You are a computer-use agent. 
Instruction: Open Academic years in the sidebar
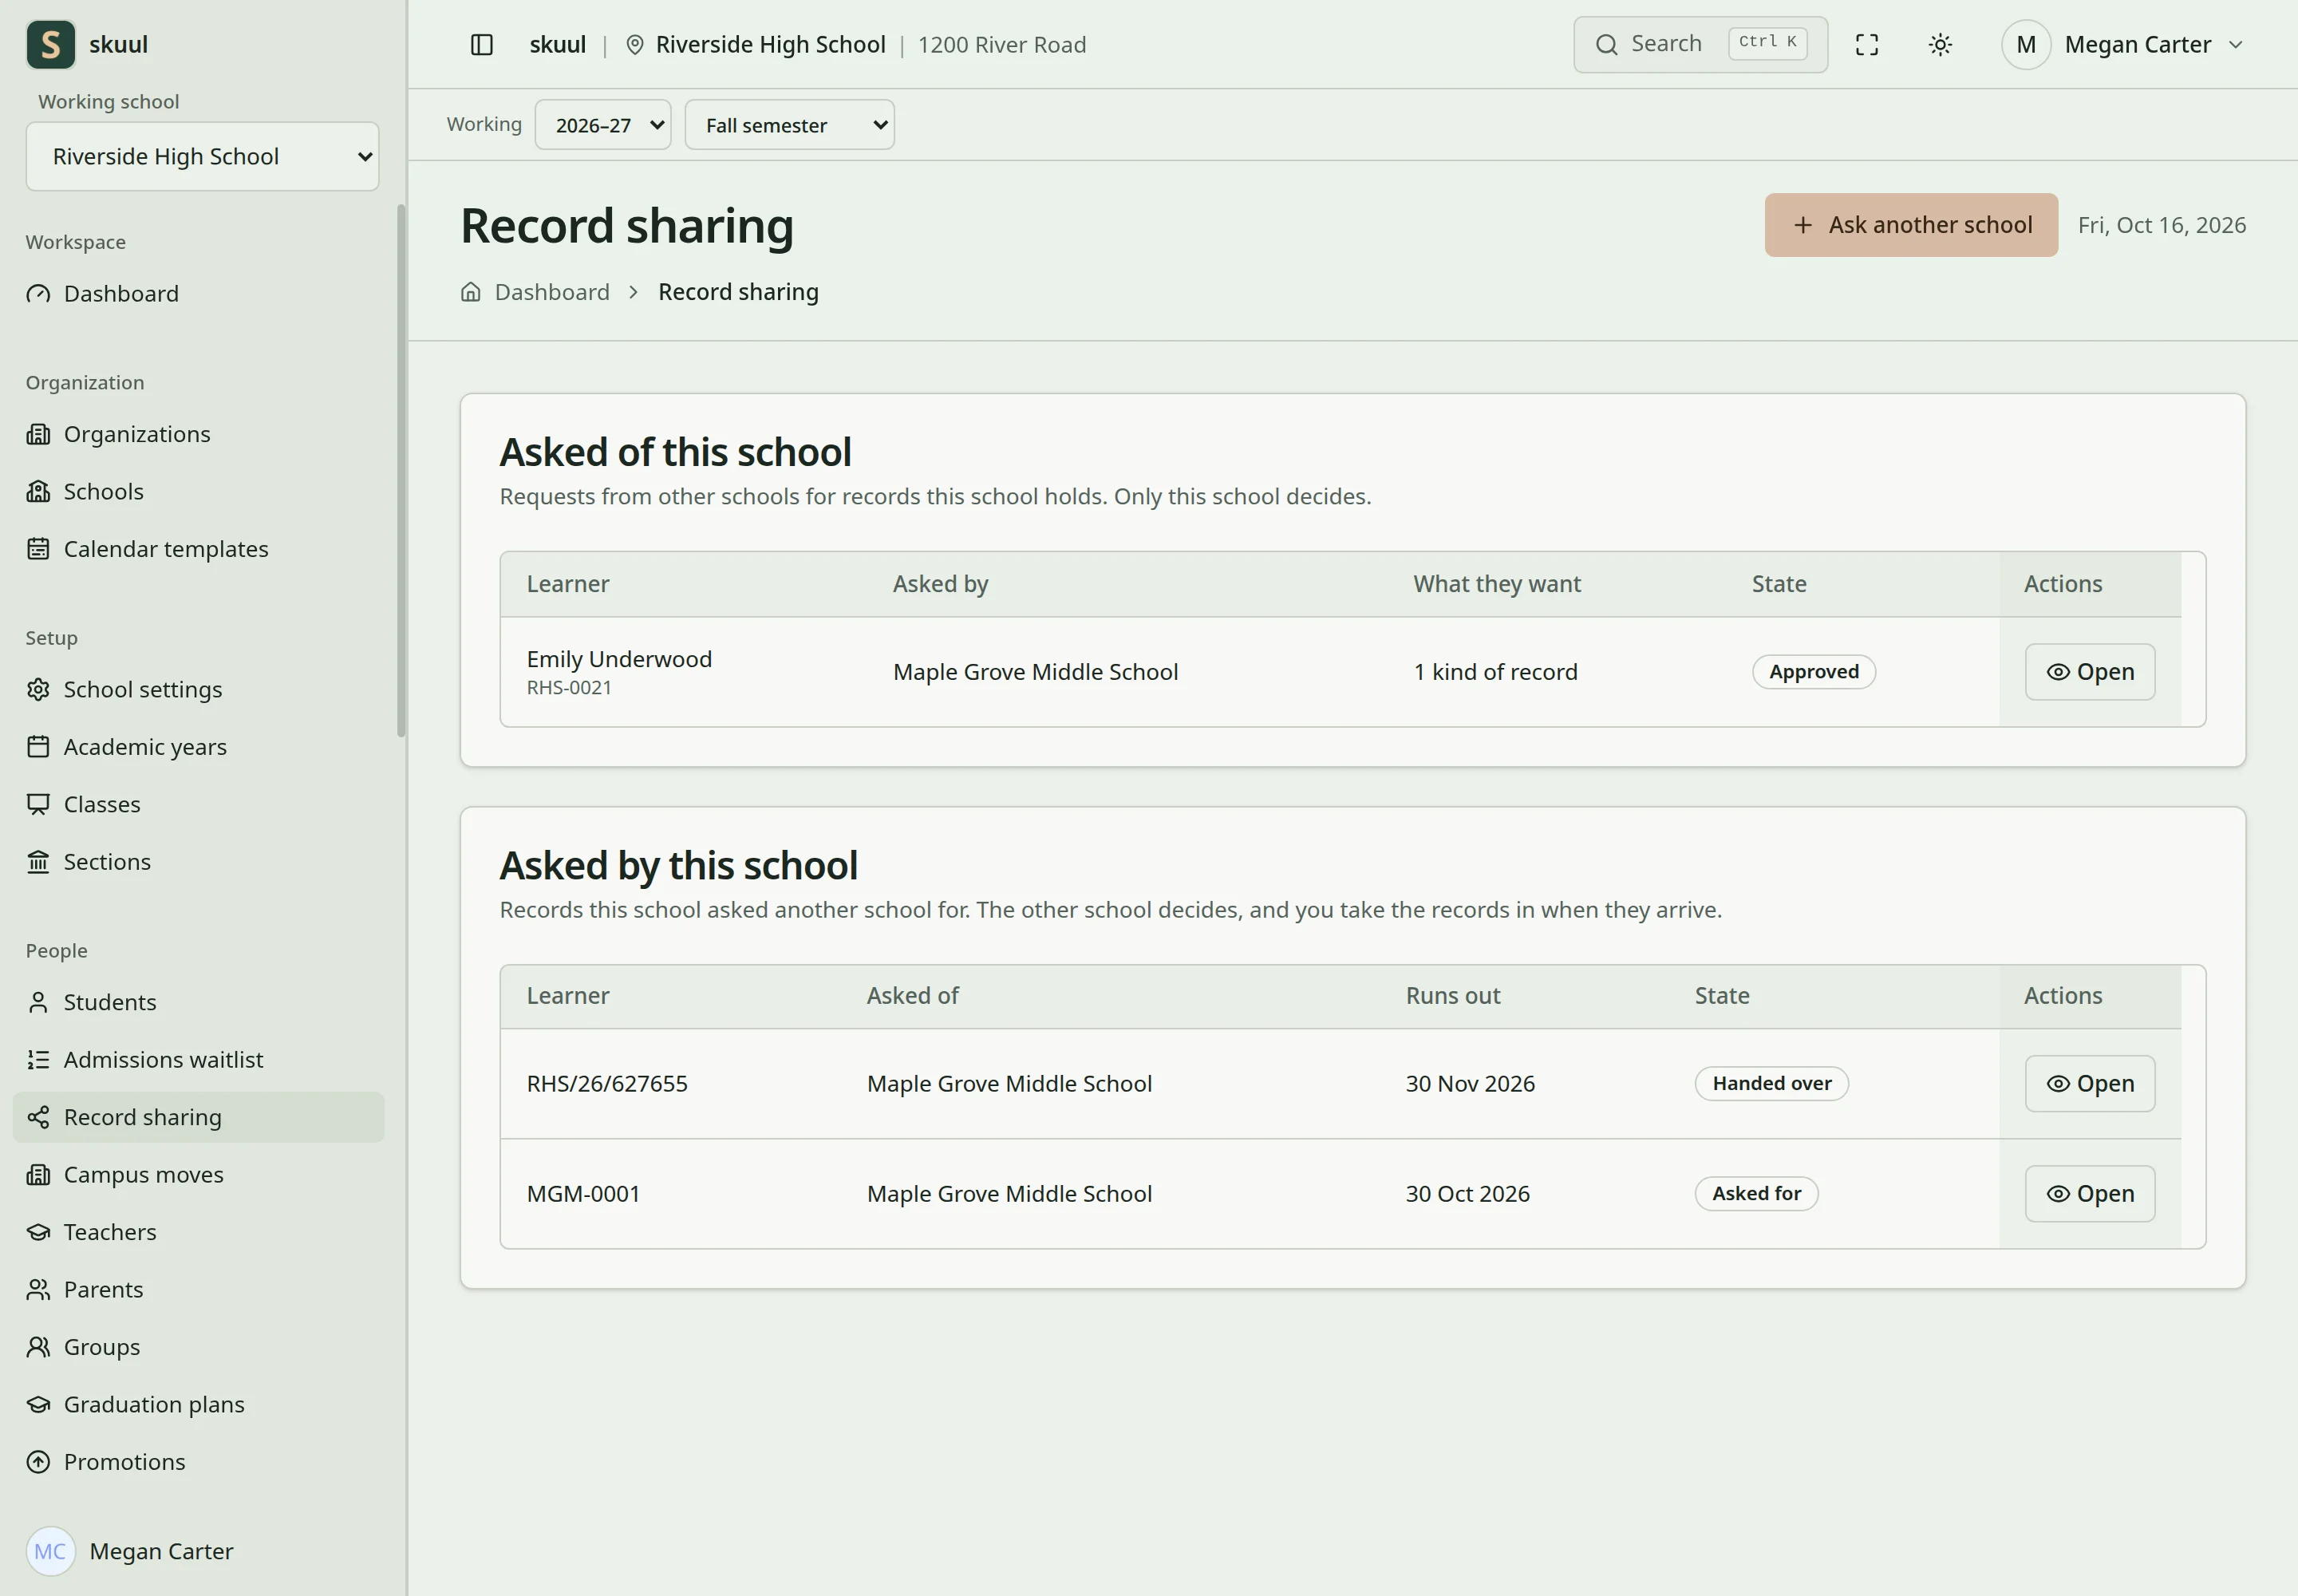[x=199, y=747]
